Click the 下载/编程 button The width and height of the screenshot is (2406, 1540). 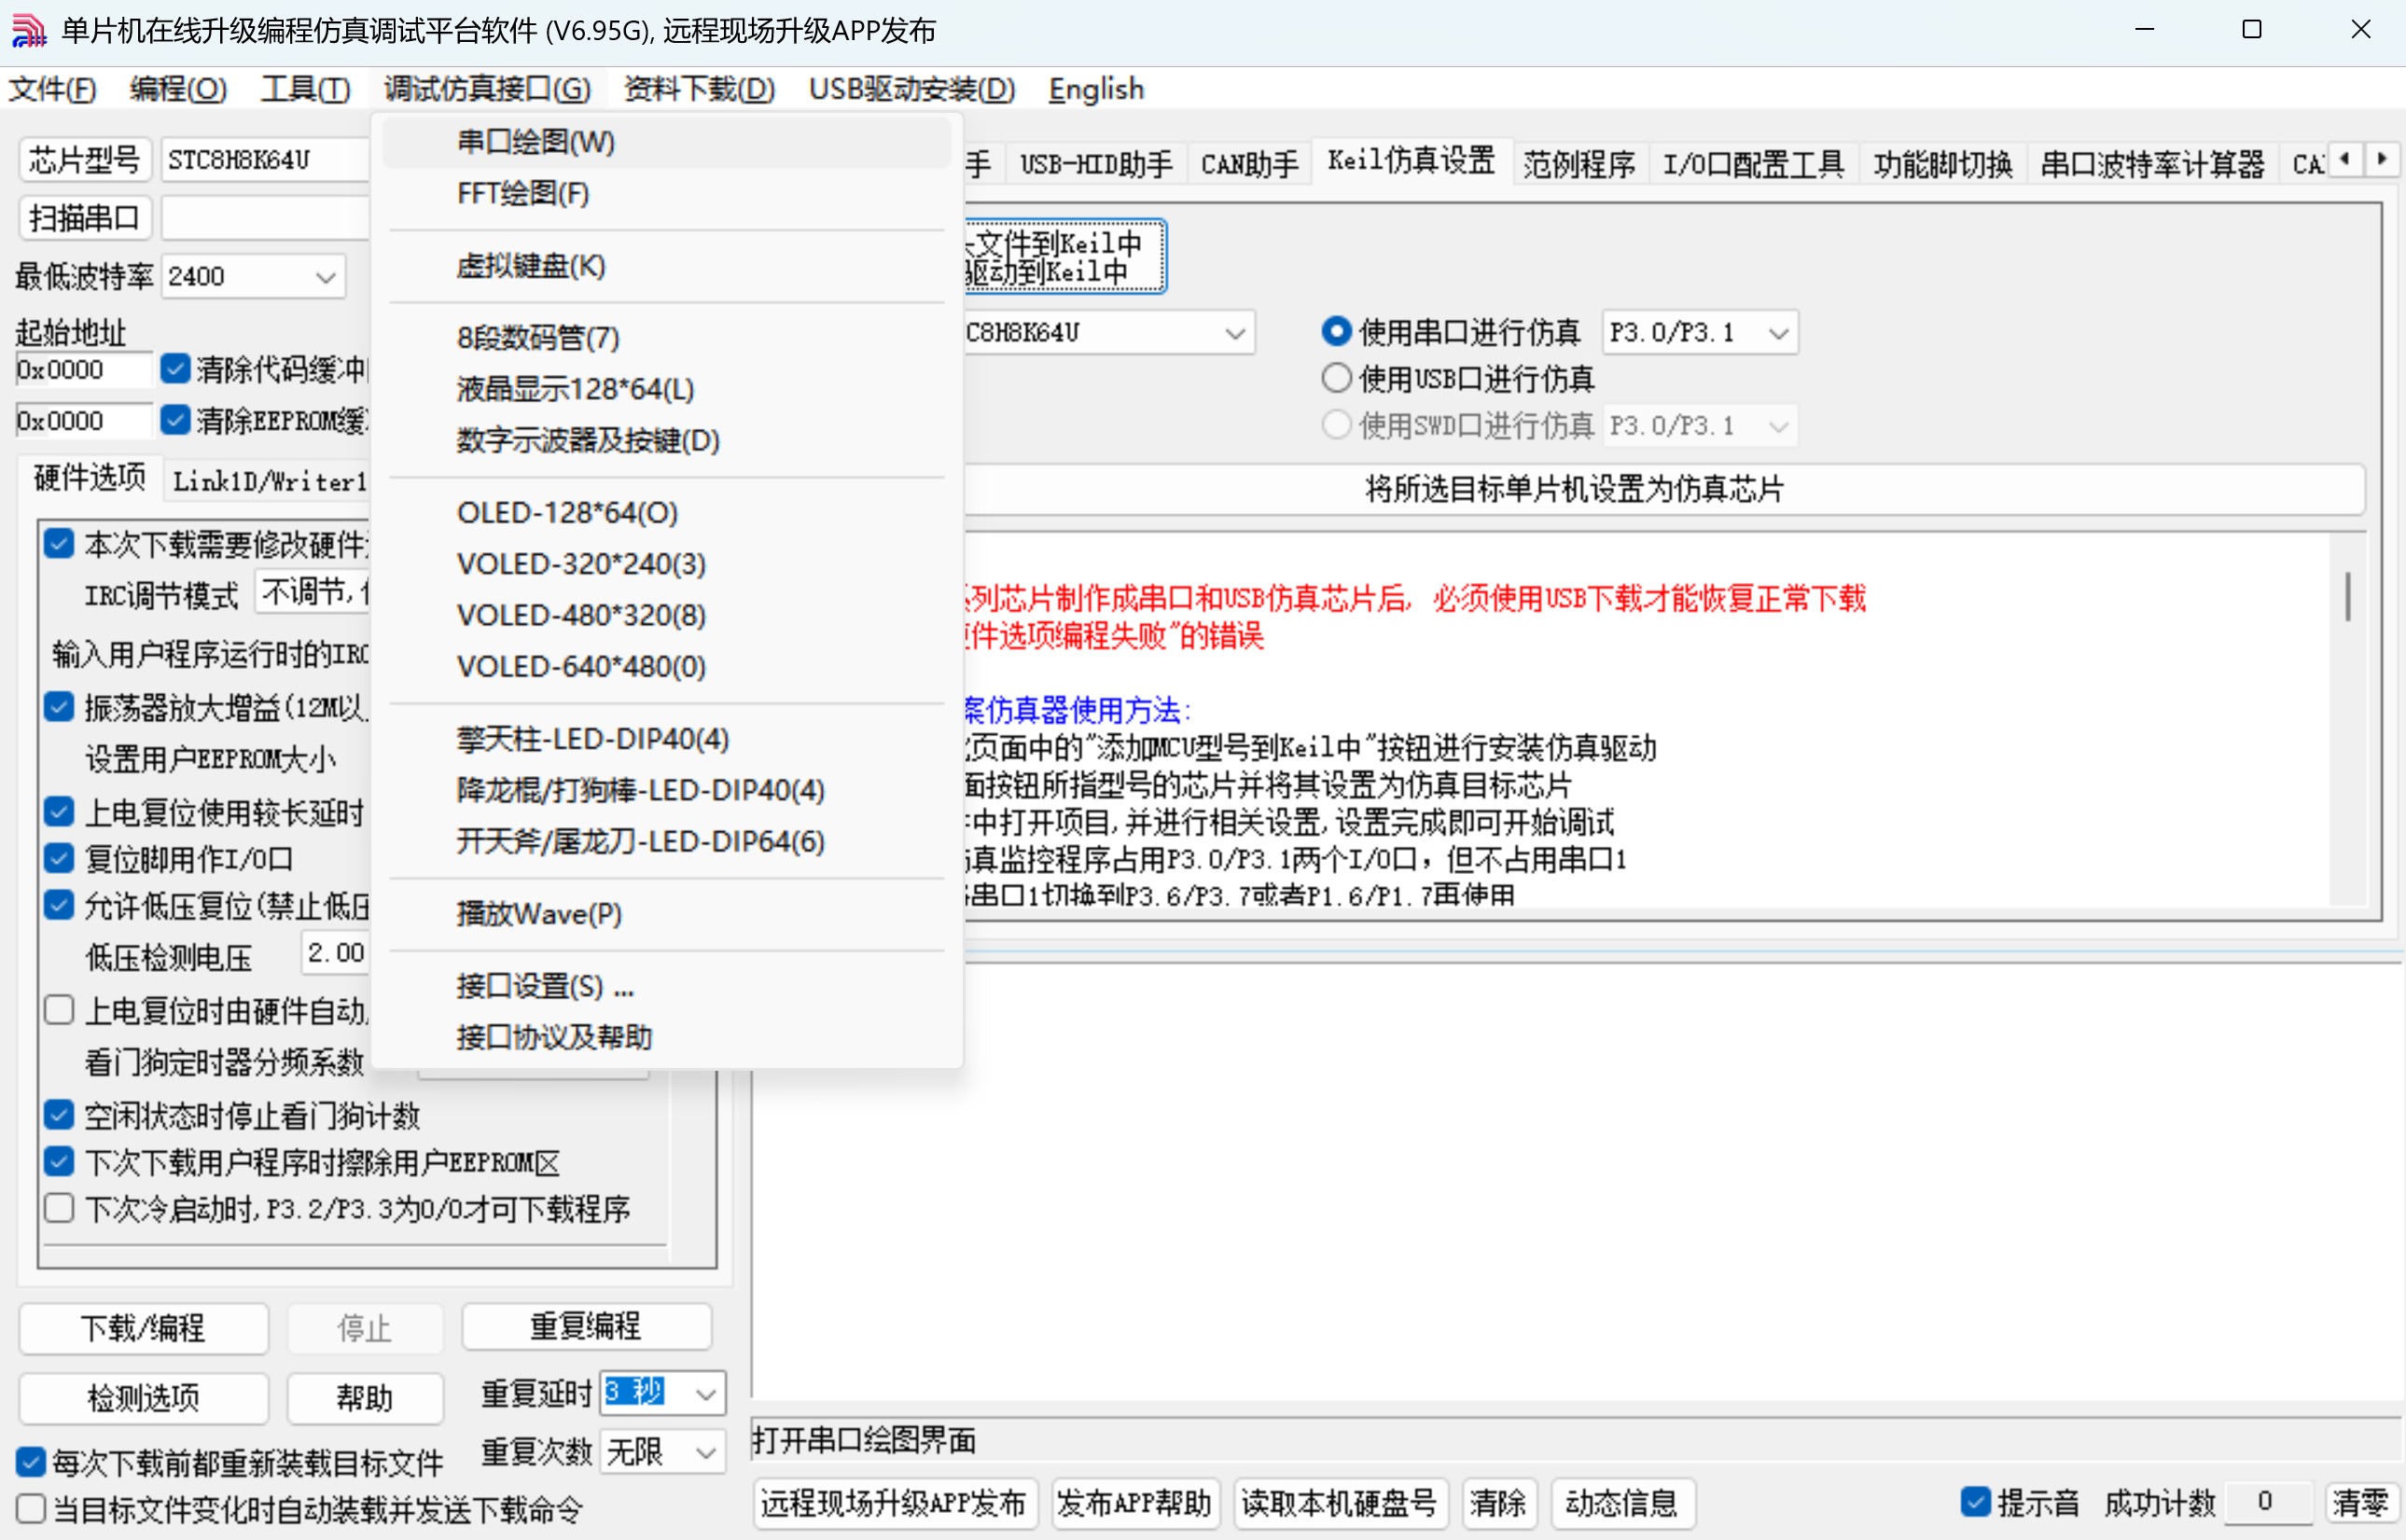(143, 1328)
